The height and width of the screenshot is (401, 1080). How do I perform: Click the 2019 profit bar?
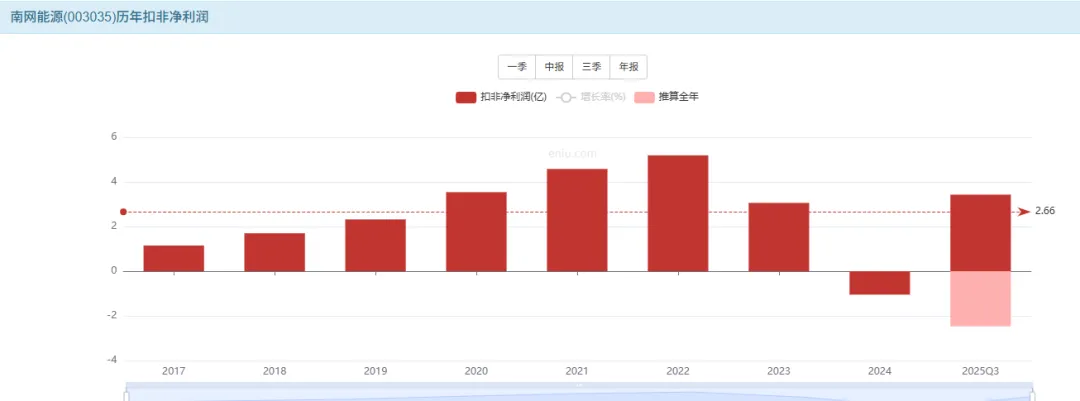(375, 245)
